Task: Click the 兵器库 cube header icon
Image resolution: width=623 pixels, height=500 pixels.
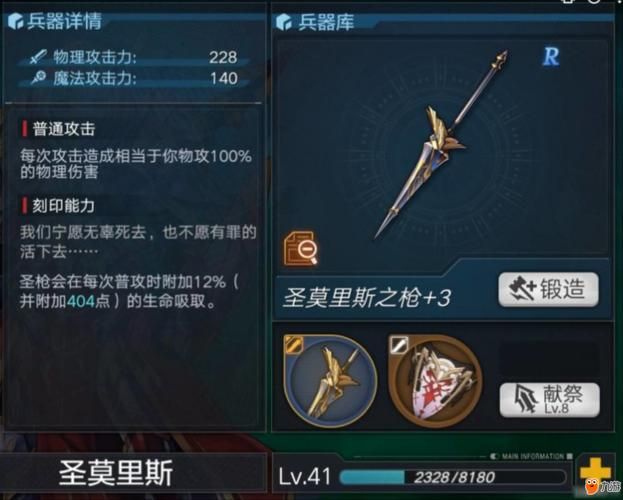Action: pos(284,22)
